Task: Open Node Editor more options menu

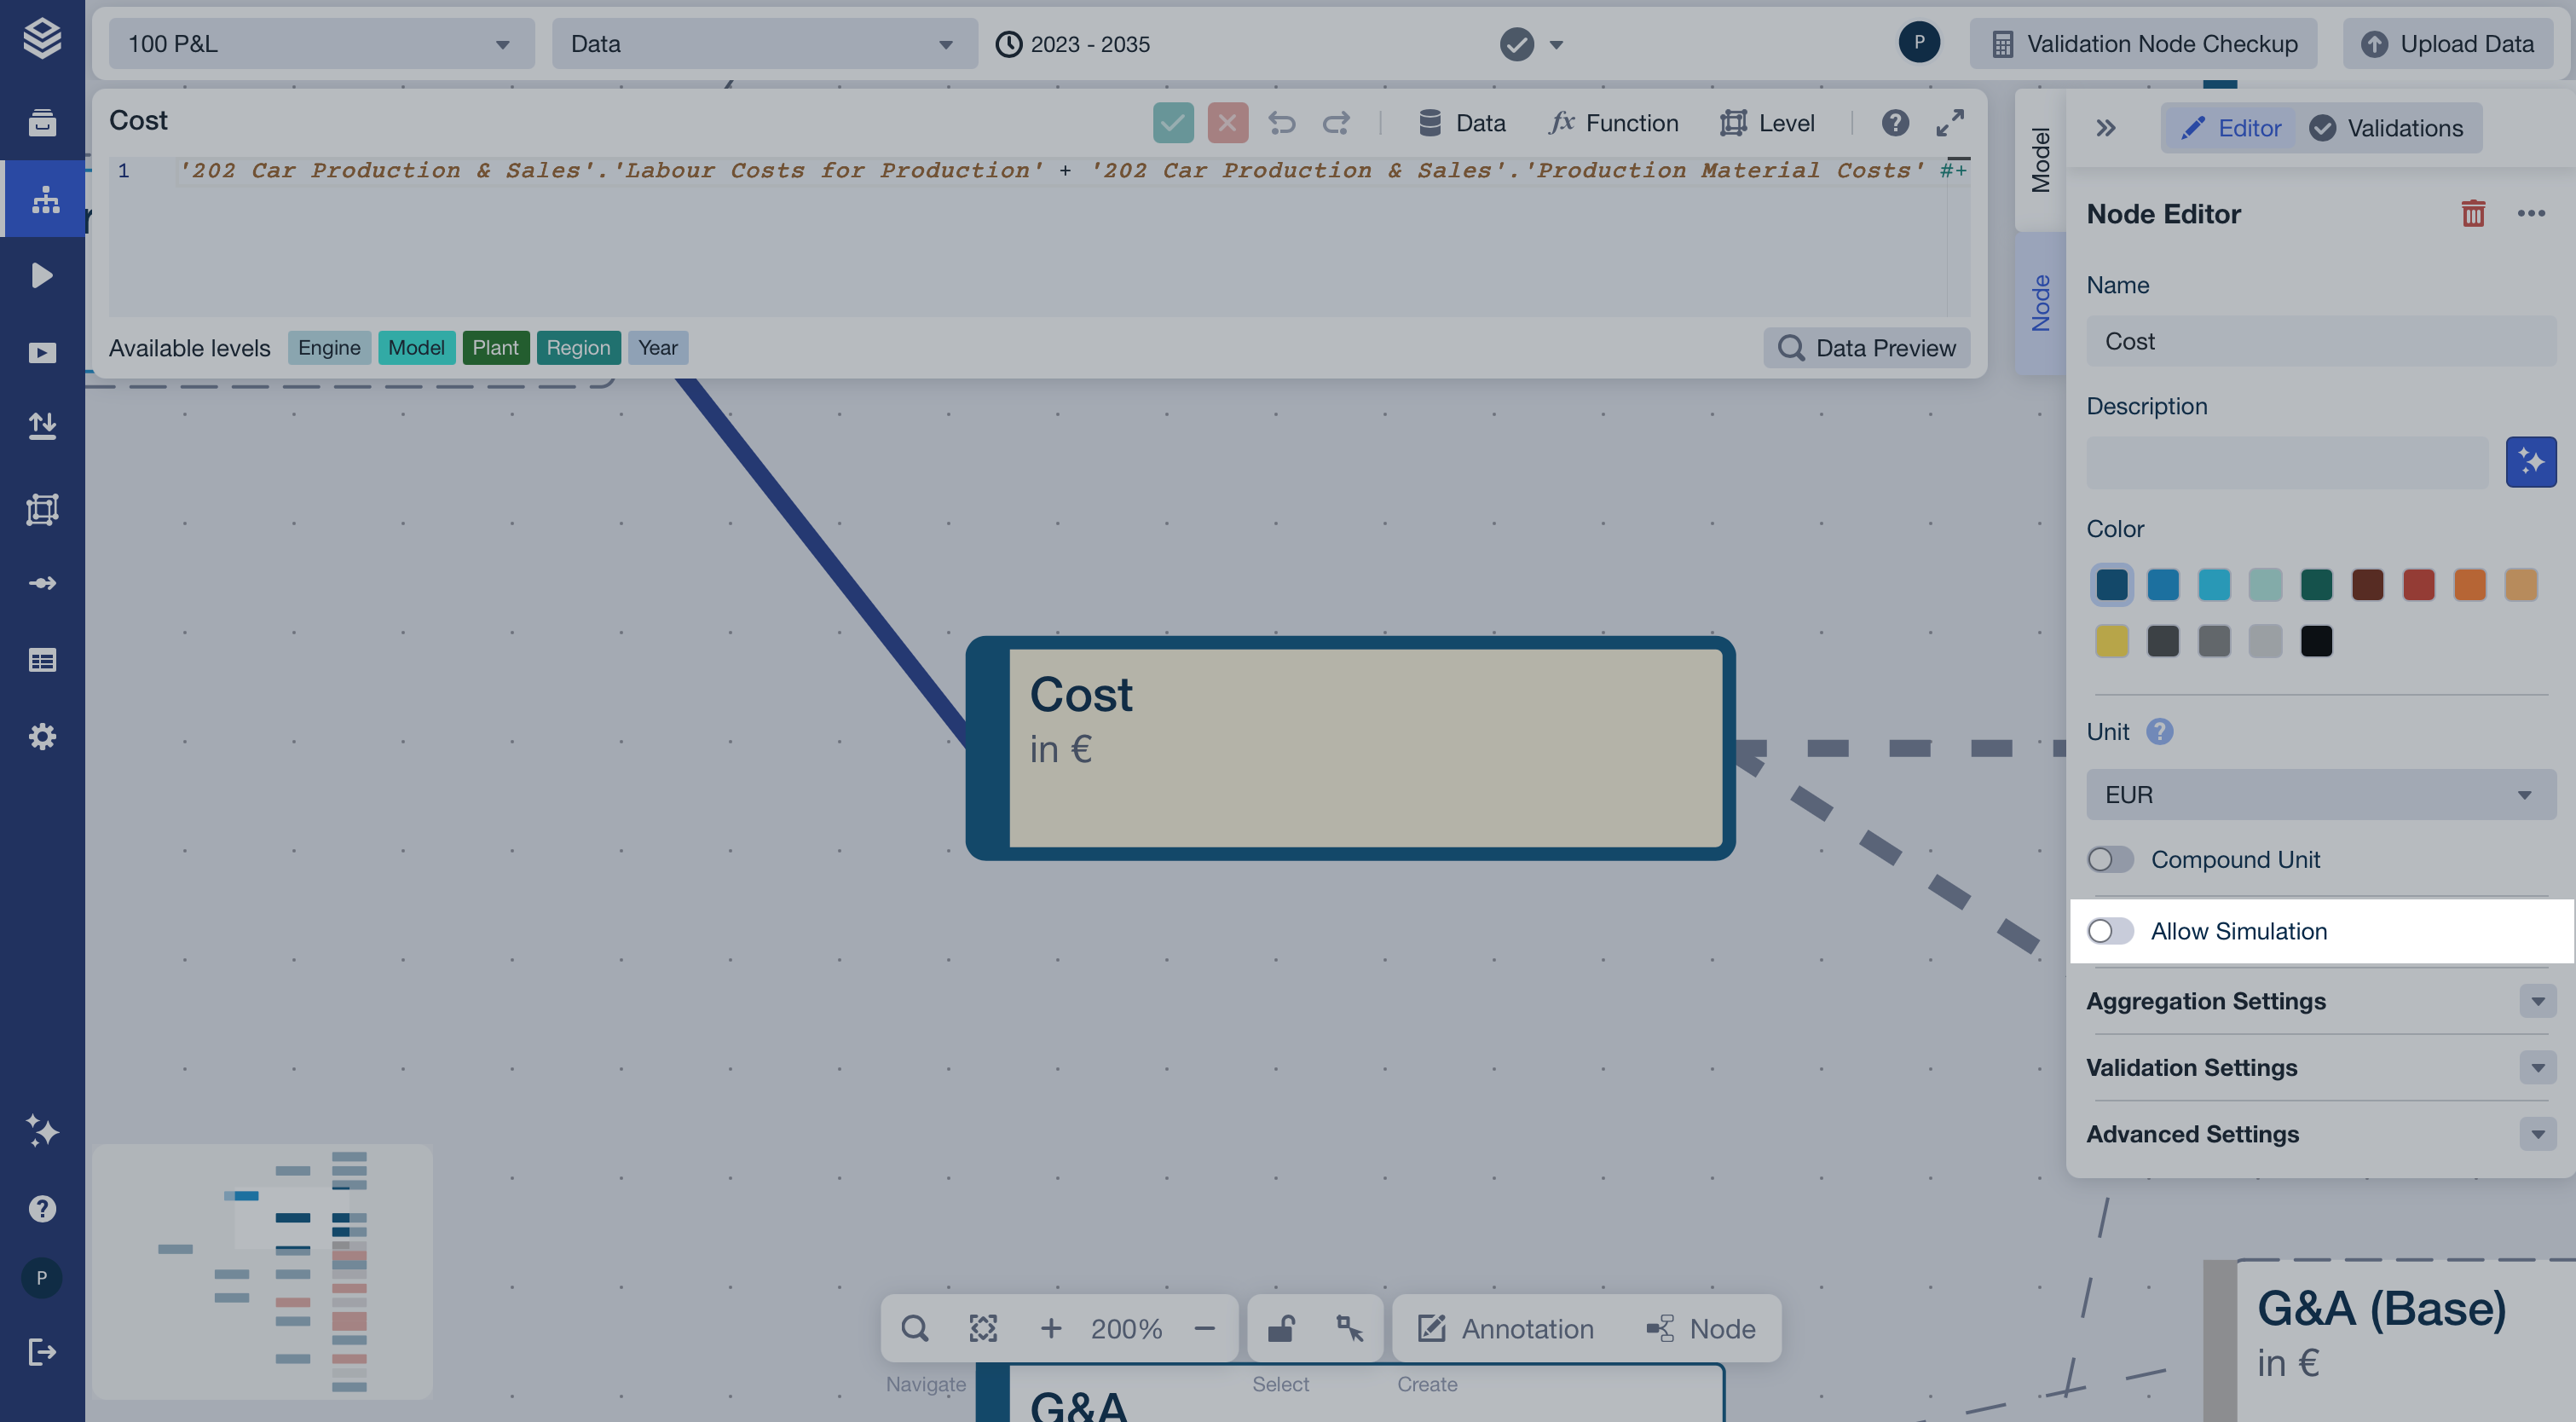Action: click(x=2530, y=213)
